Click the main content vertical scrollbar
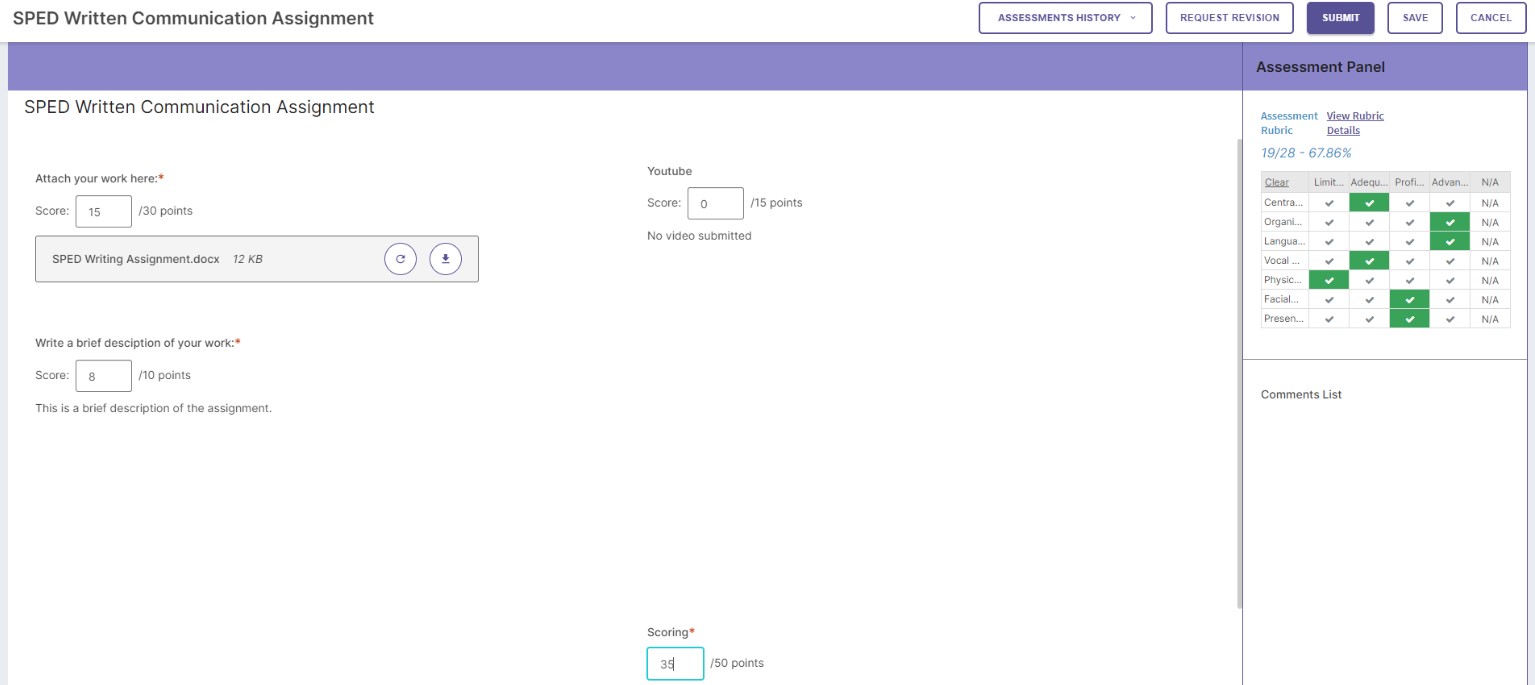This screenshot has width=1535, height=685. (1240, 374)
